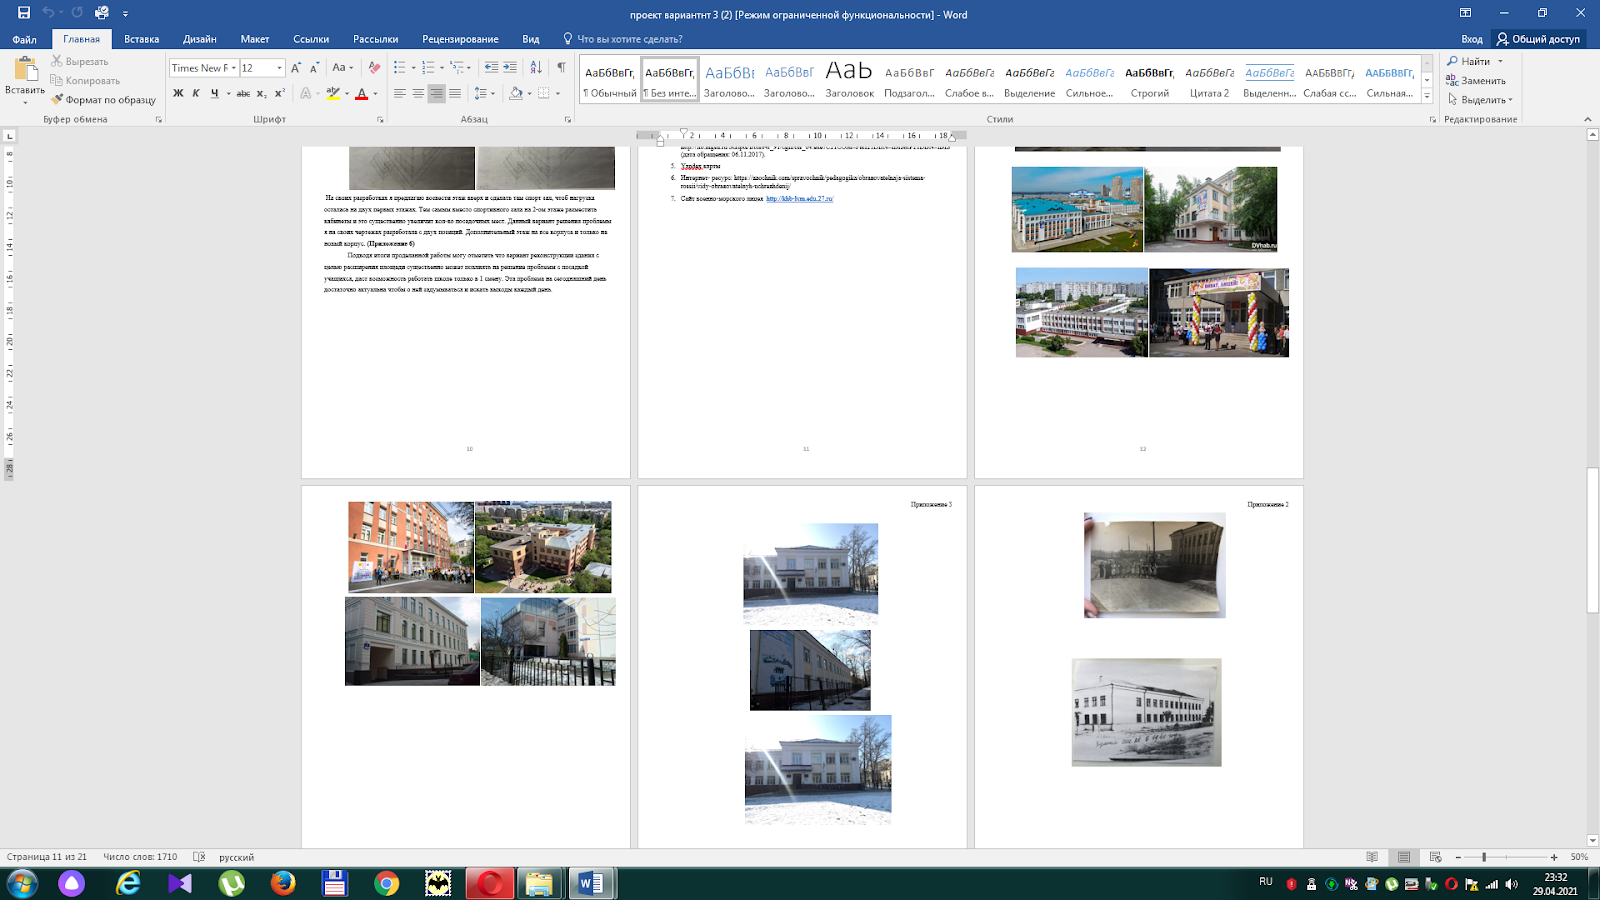
Task: Open Файл tab
Action: [24, 39]
